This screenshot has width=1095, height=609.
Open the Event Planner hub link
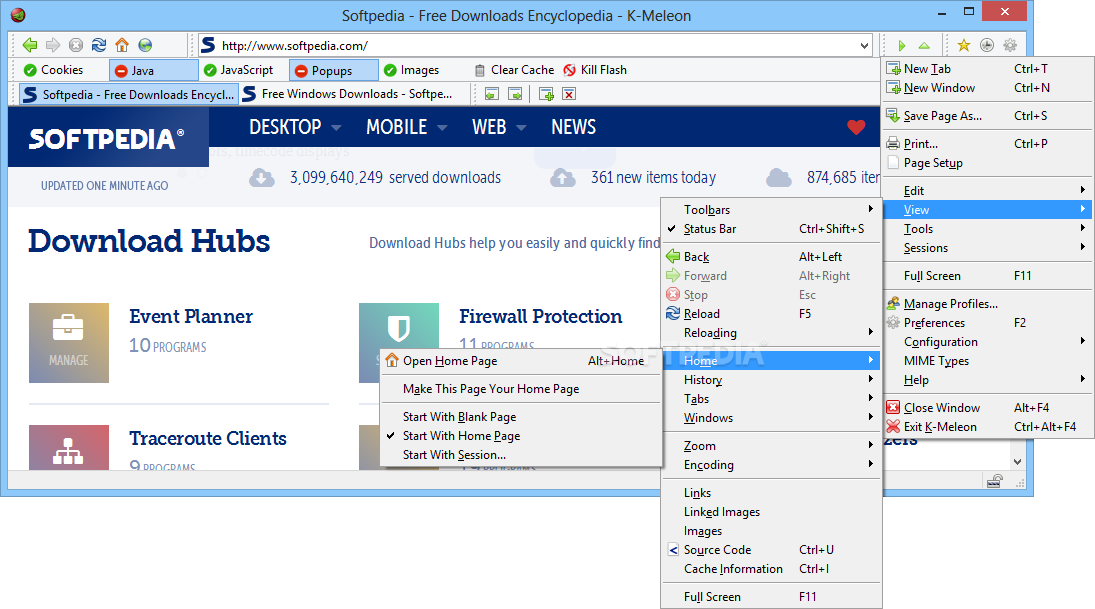191,316
